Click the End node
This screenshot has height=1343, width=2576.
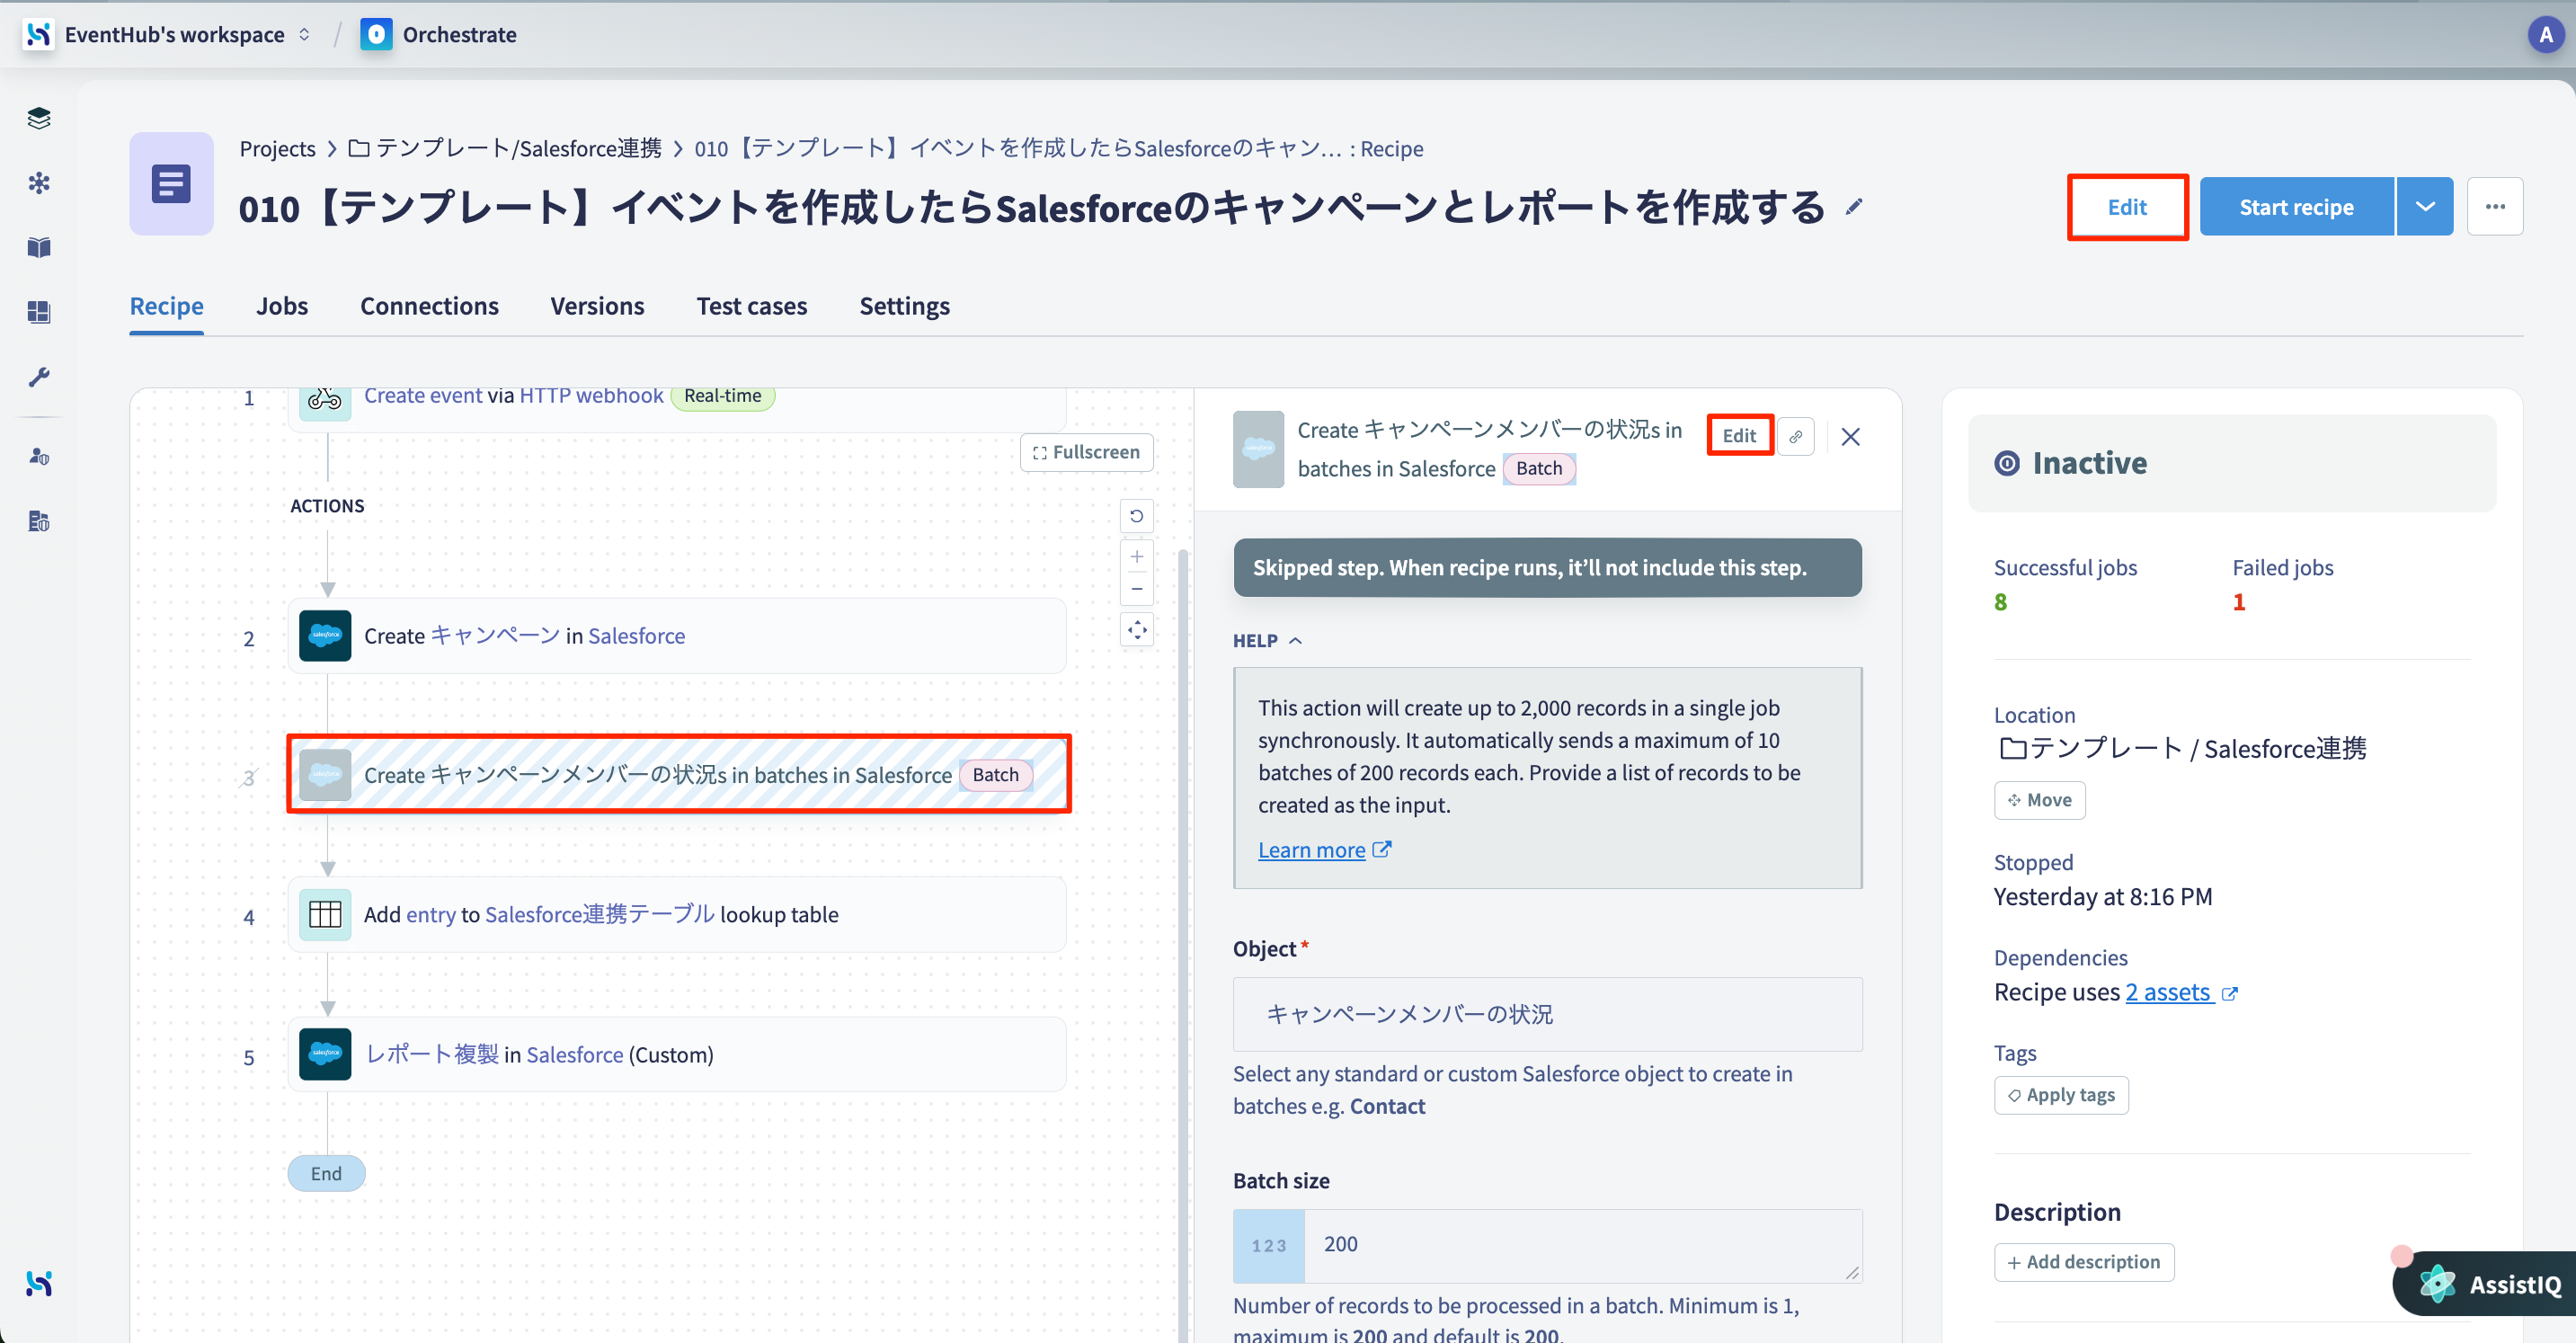326,1174
